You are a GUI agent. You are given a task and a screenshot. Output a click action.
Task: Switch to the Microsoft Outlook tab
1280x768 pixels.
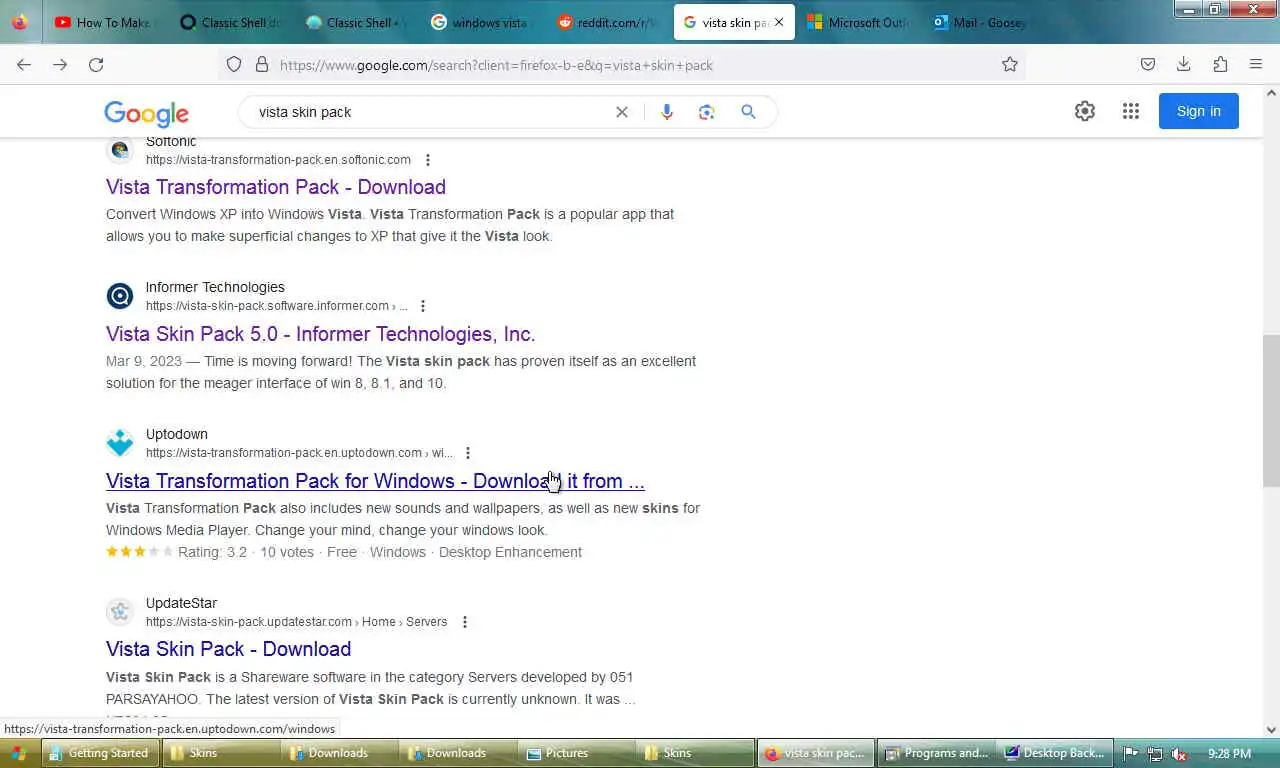pyautogui.click(x=857, y=22)
